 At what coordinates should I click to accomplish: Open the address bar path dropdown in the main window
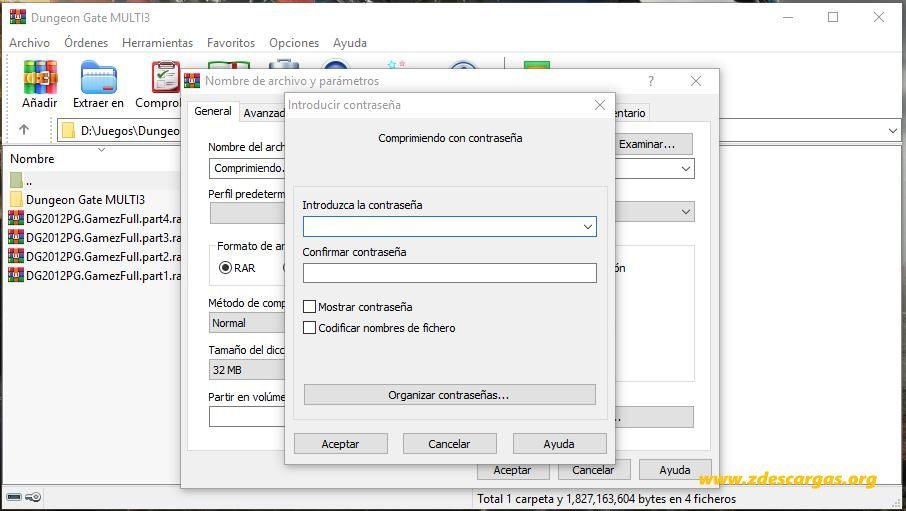click(893, 131)
